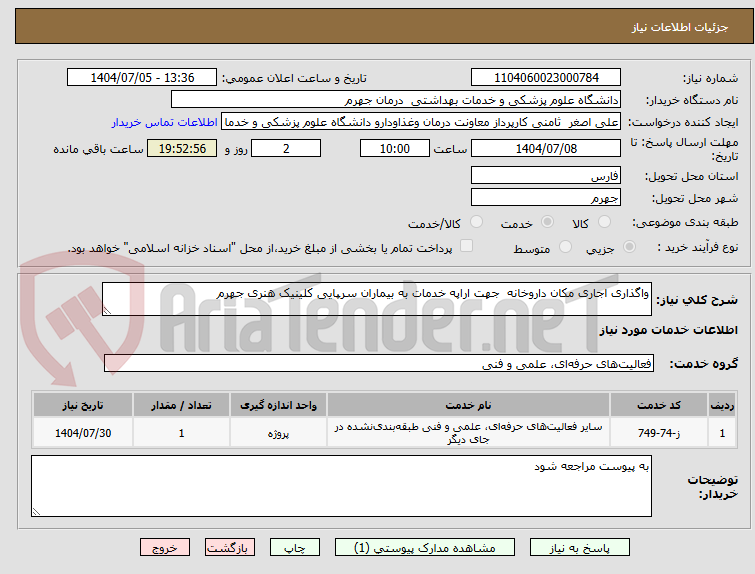This screenshot has width=755, height=574.
Task: Click the گروه خدمت service group field
Action: click(x=379, y=364)
